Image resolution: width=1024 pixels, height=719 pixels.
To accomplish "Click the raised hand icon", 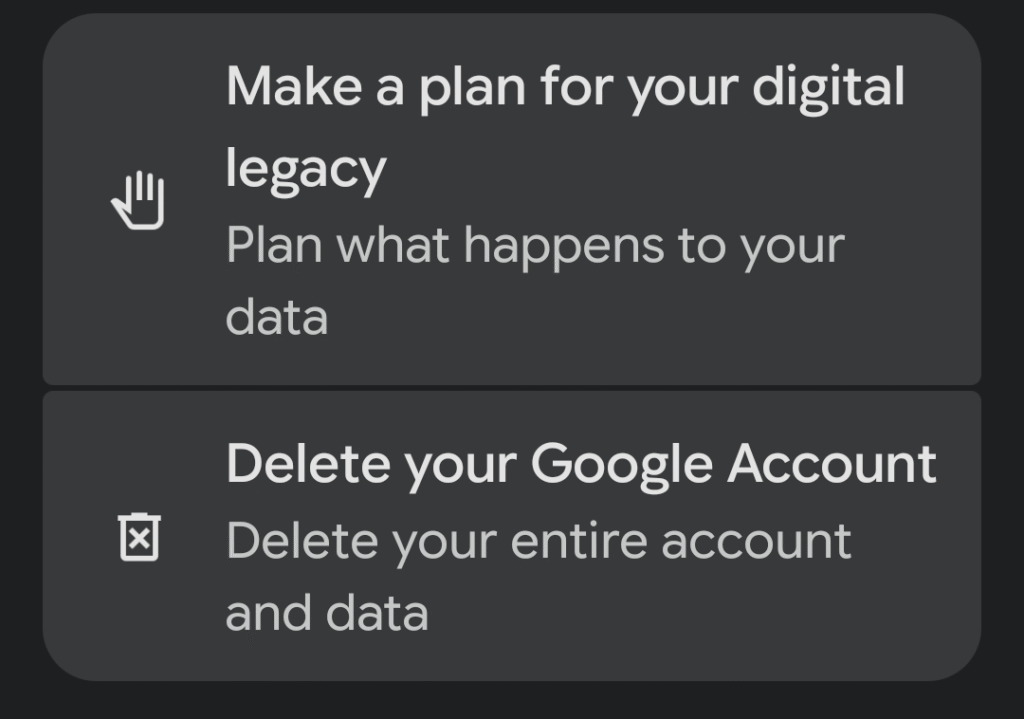I will click(x=137, y=201).
